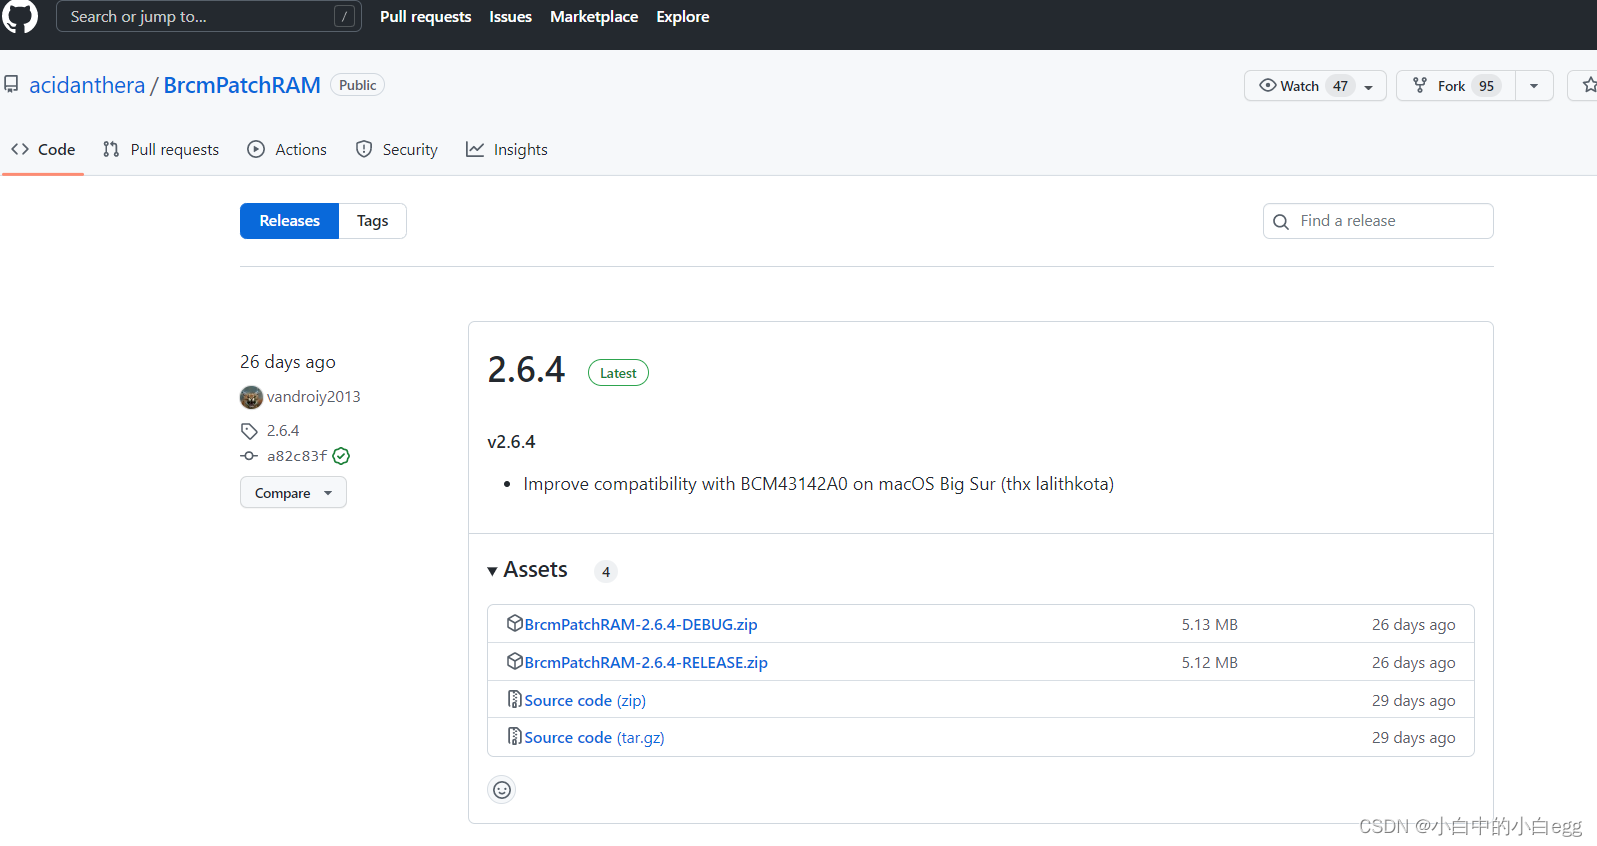The width and height of the screenshot is (1597, 846).
Task: Click the Pull requests tab icon
Action: pyautogui.click(x=111, y=149)
